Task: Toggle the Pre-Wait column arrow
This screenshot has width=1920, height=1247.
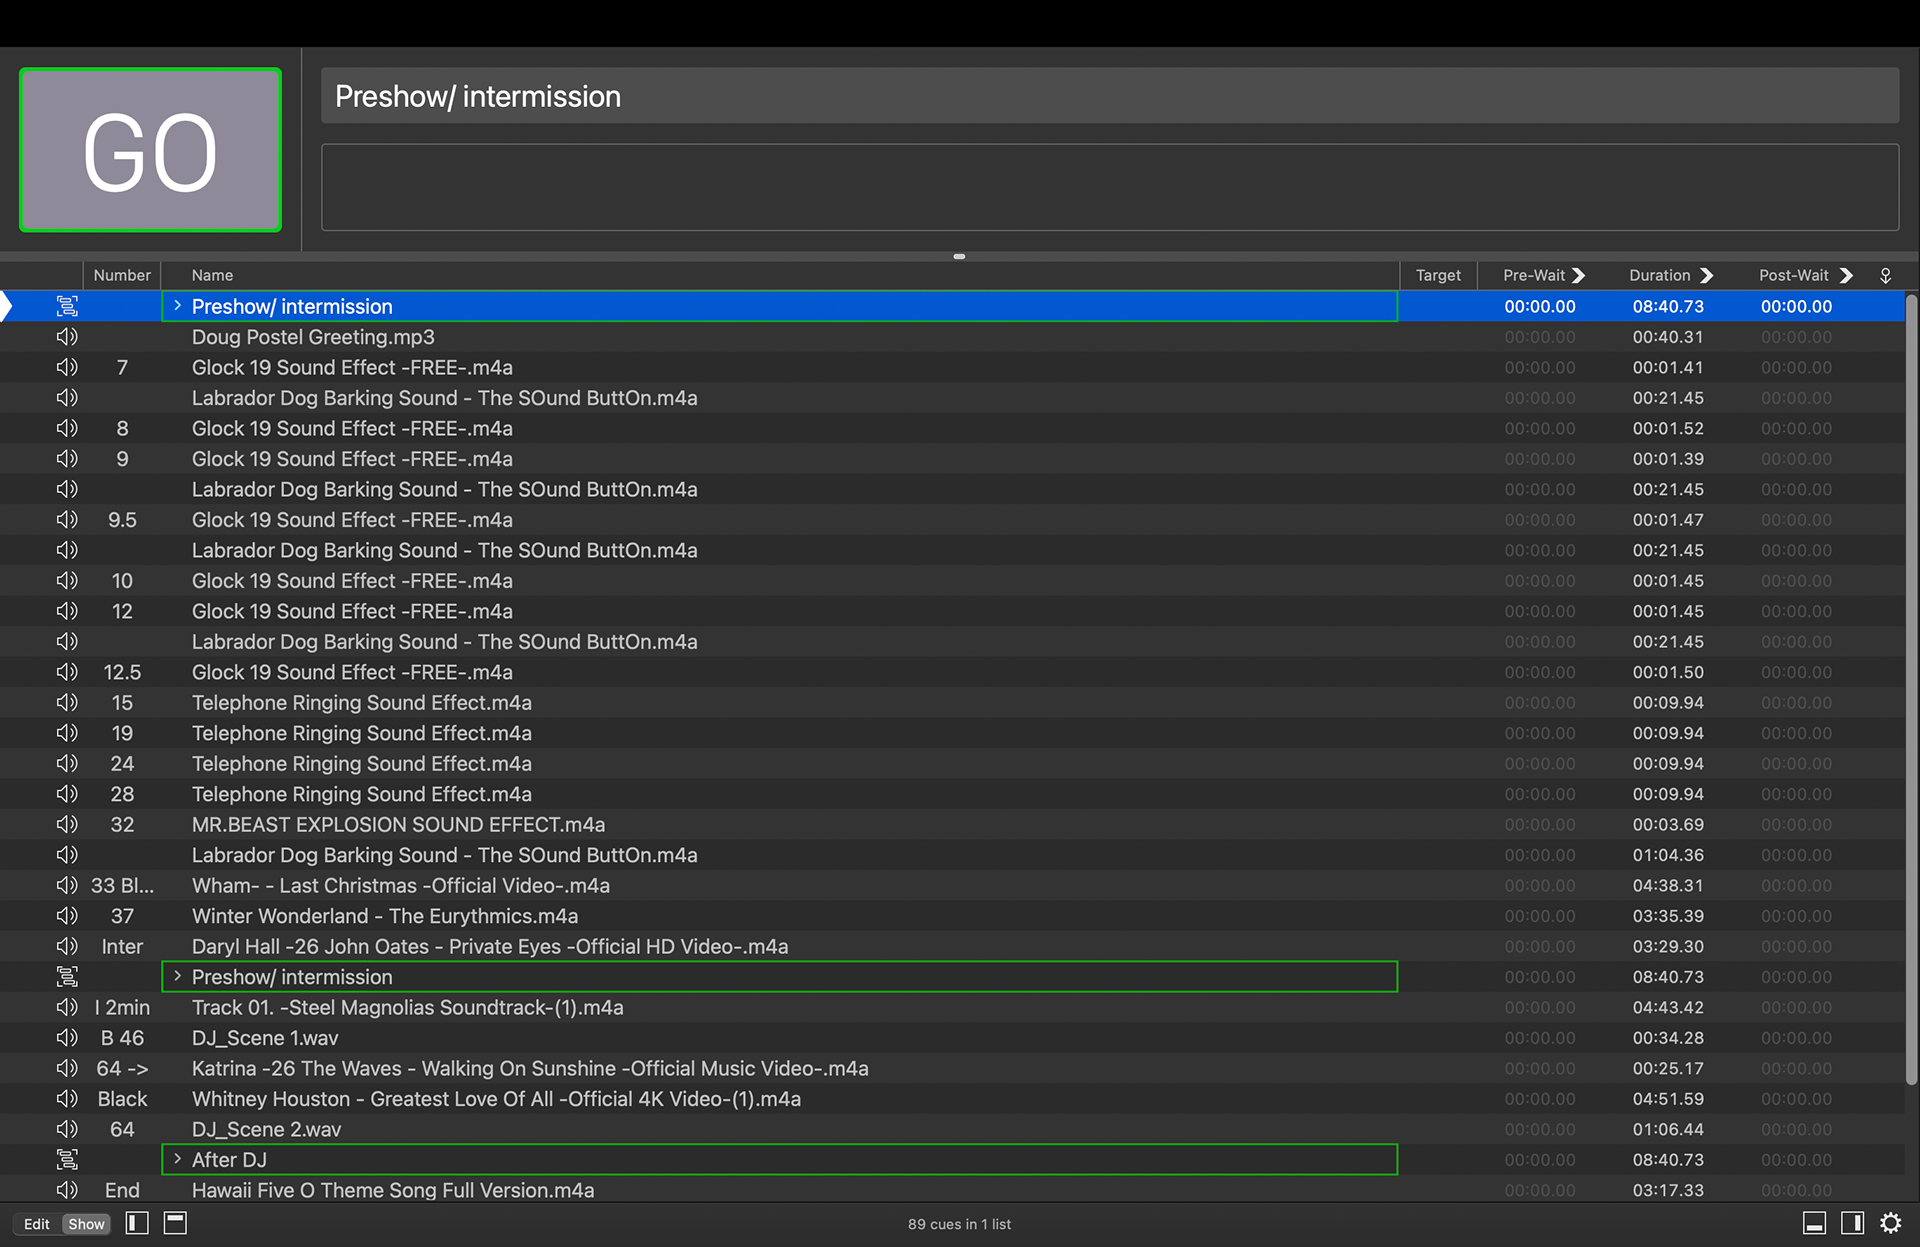Action: tap(1578, 275)
